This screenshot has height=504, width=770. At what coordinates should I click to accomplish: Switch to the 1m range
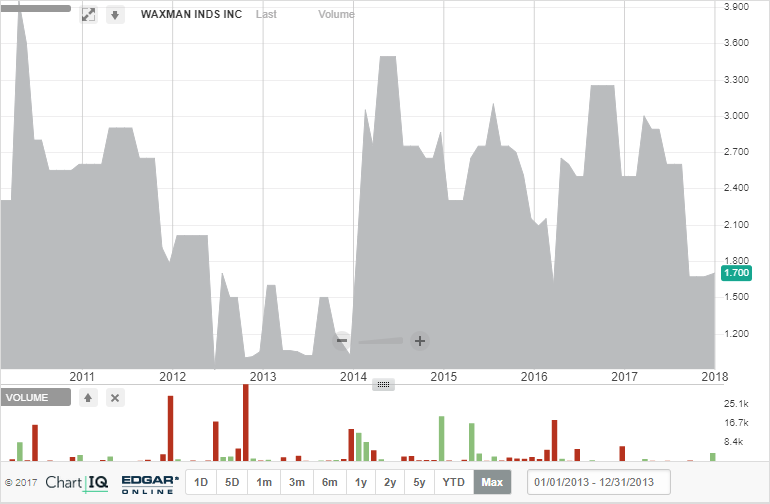264,482
